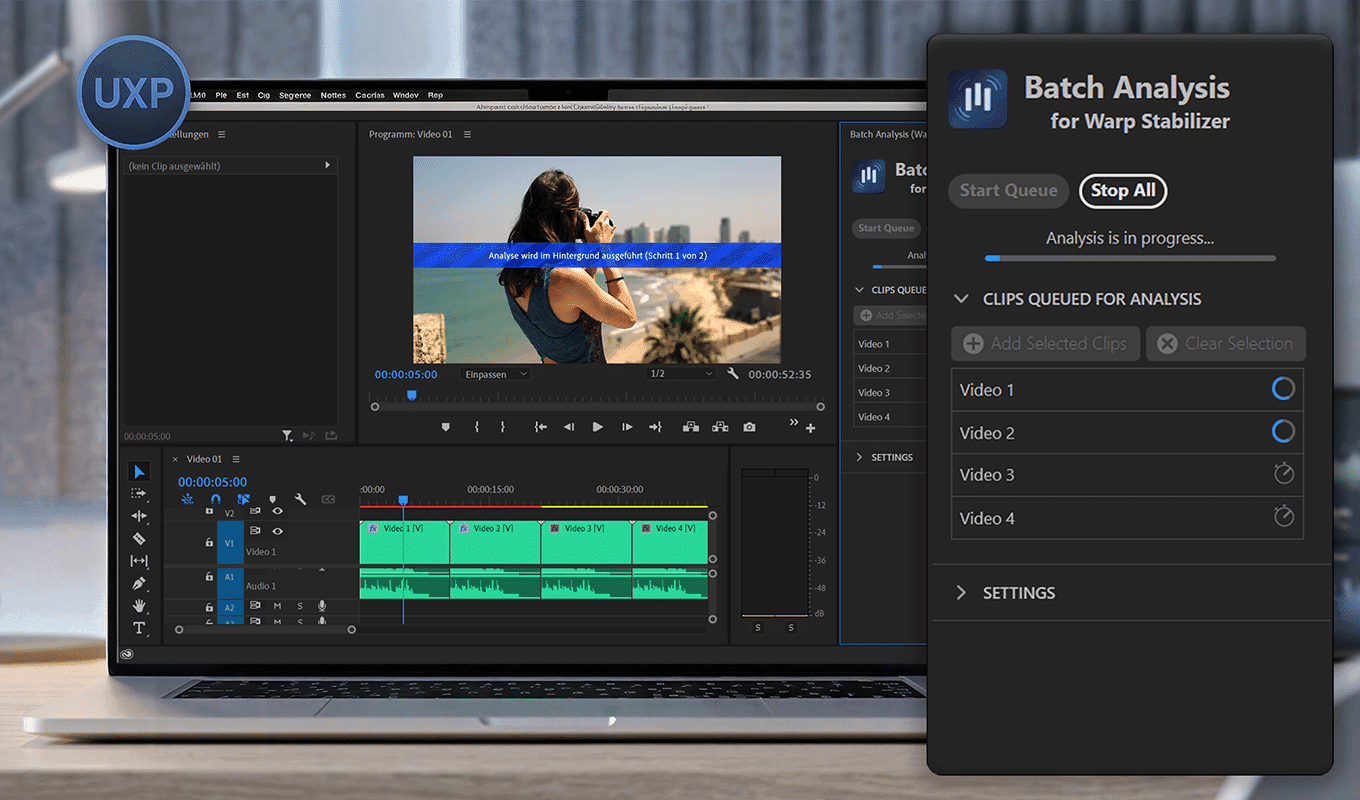Play the Program Monitor video
The width and height of the screenshot is (1360, 800).
598,427
